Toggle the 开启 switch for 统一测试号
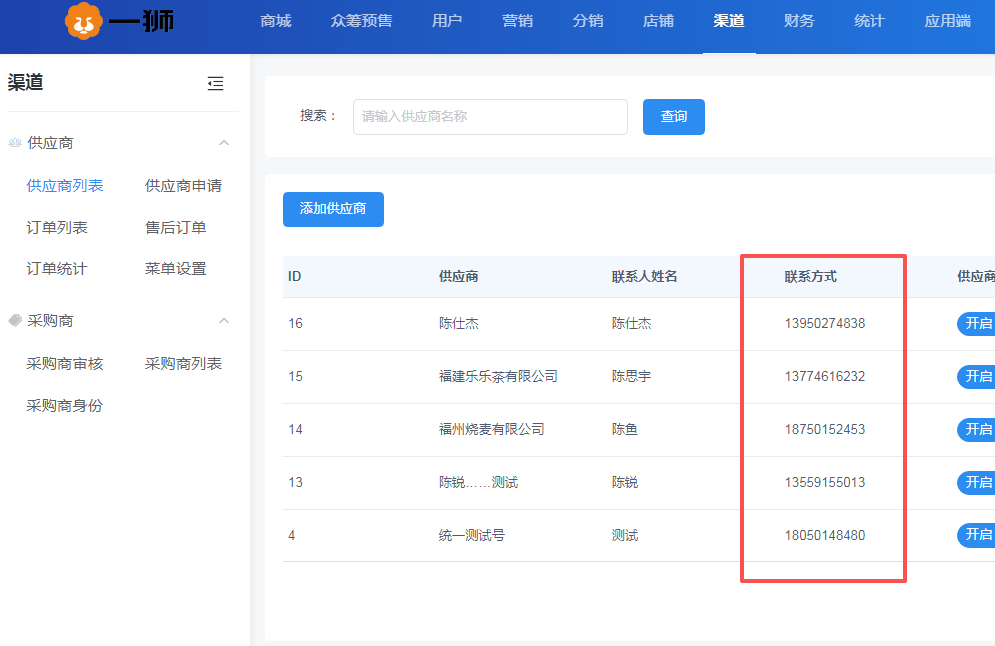 [976, 535]
